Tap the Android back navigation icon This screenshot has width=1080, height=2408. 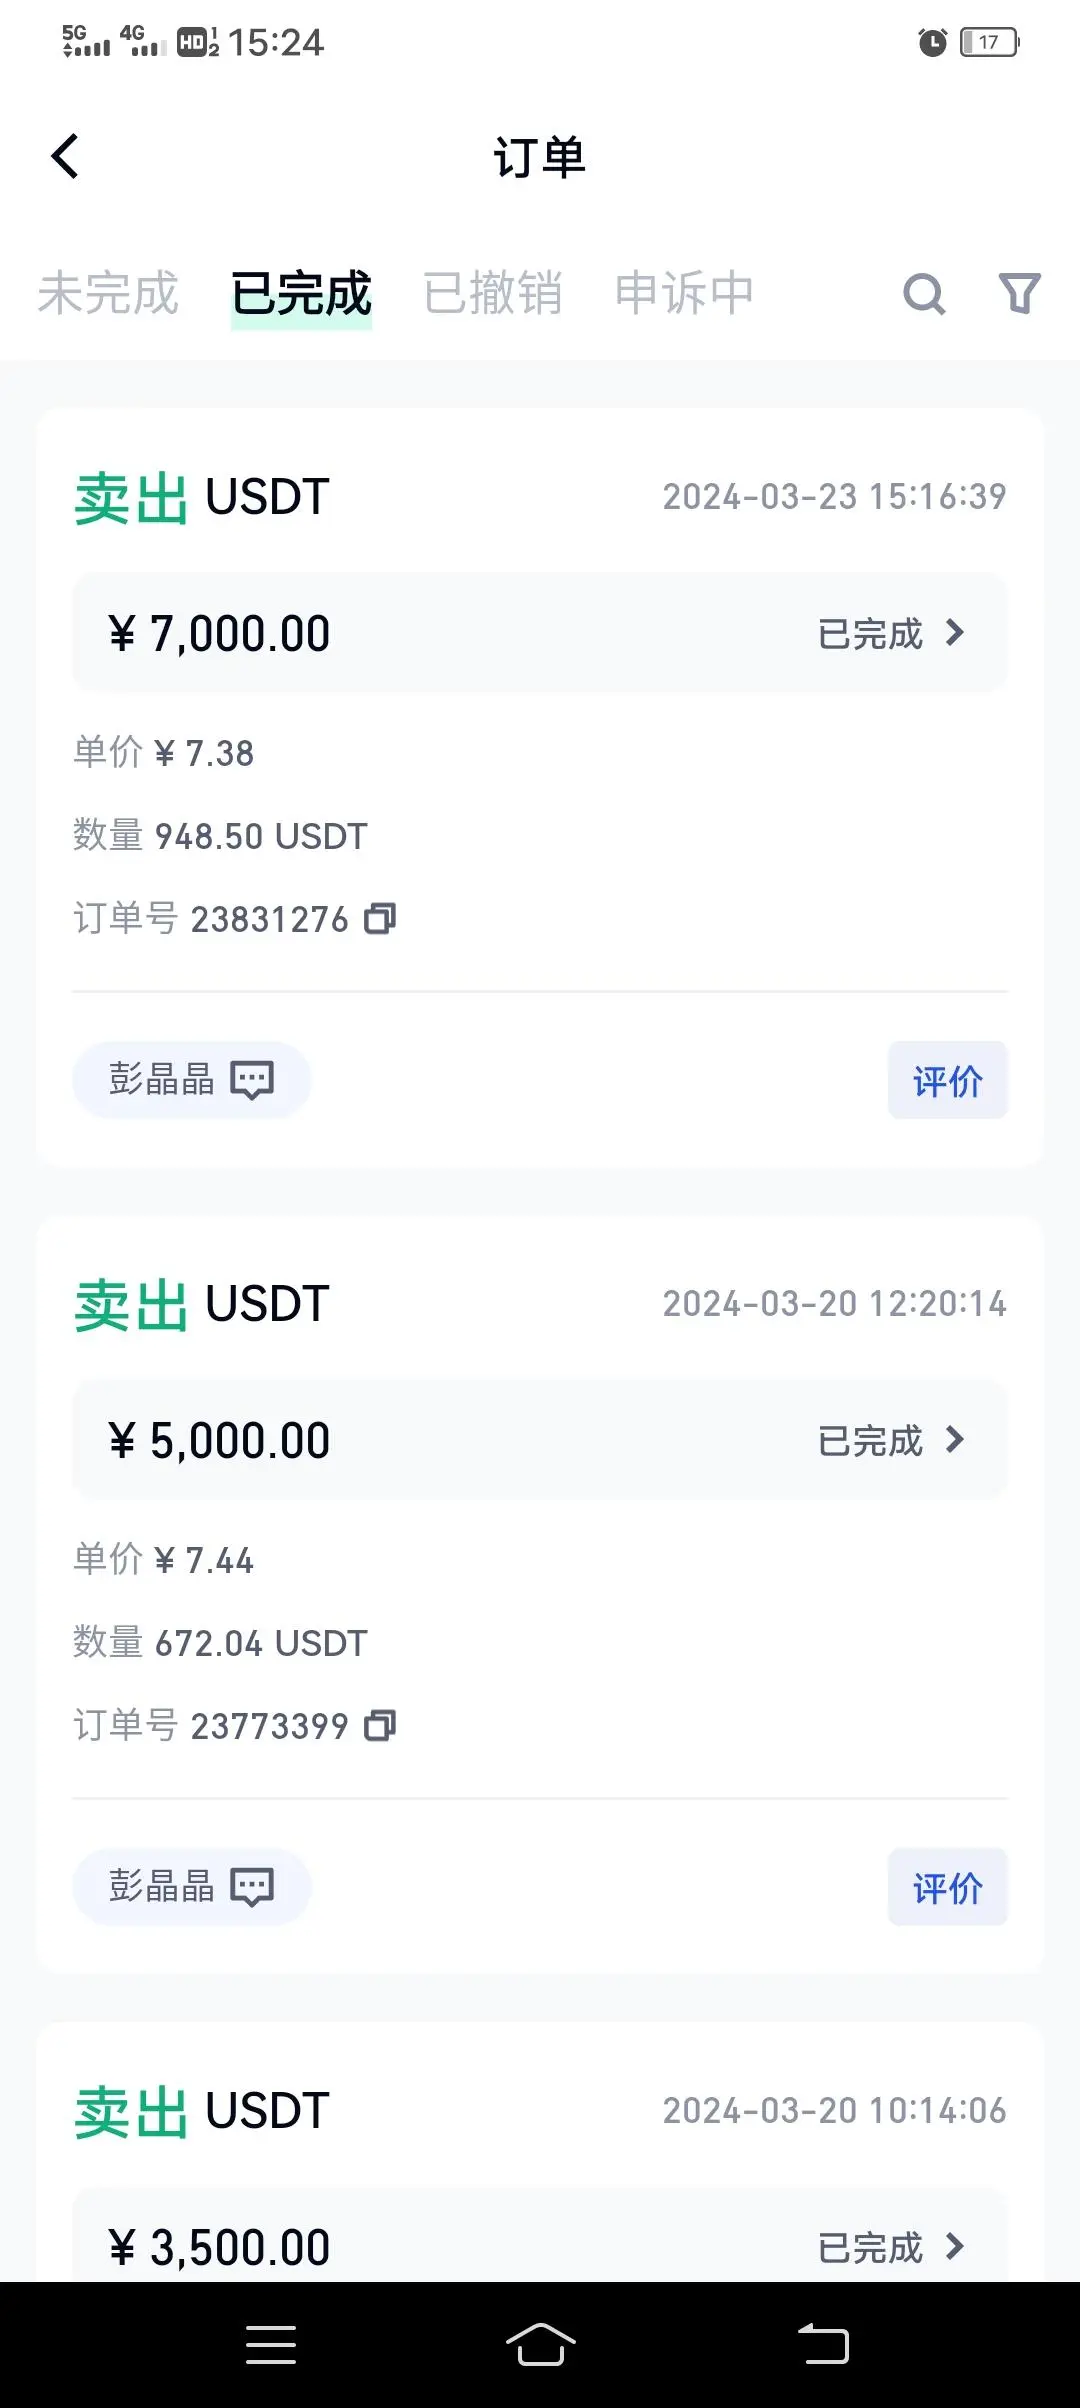tap(823, 2344)
